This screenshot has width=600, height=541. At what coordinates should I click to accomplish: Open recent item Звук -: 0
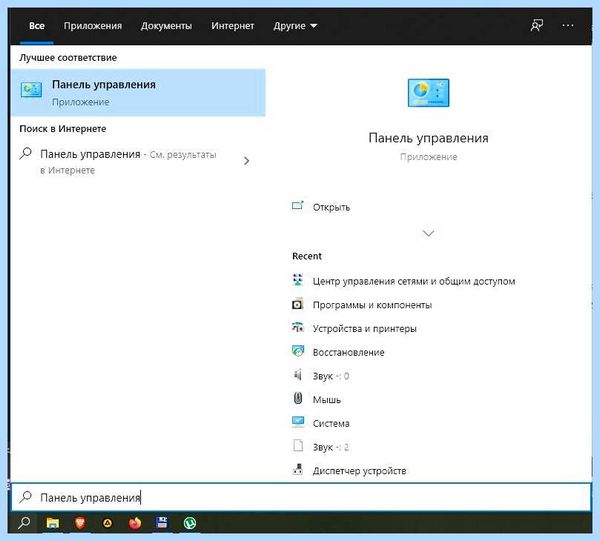(331, 376)
